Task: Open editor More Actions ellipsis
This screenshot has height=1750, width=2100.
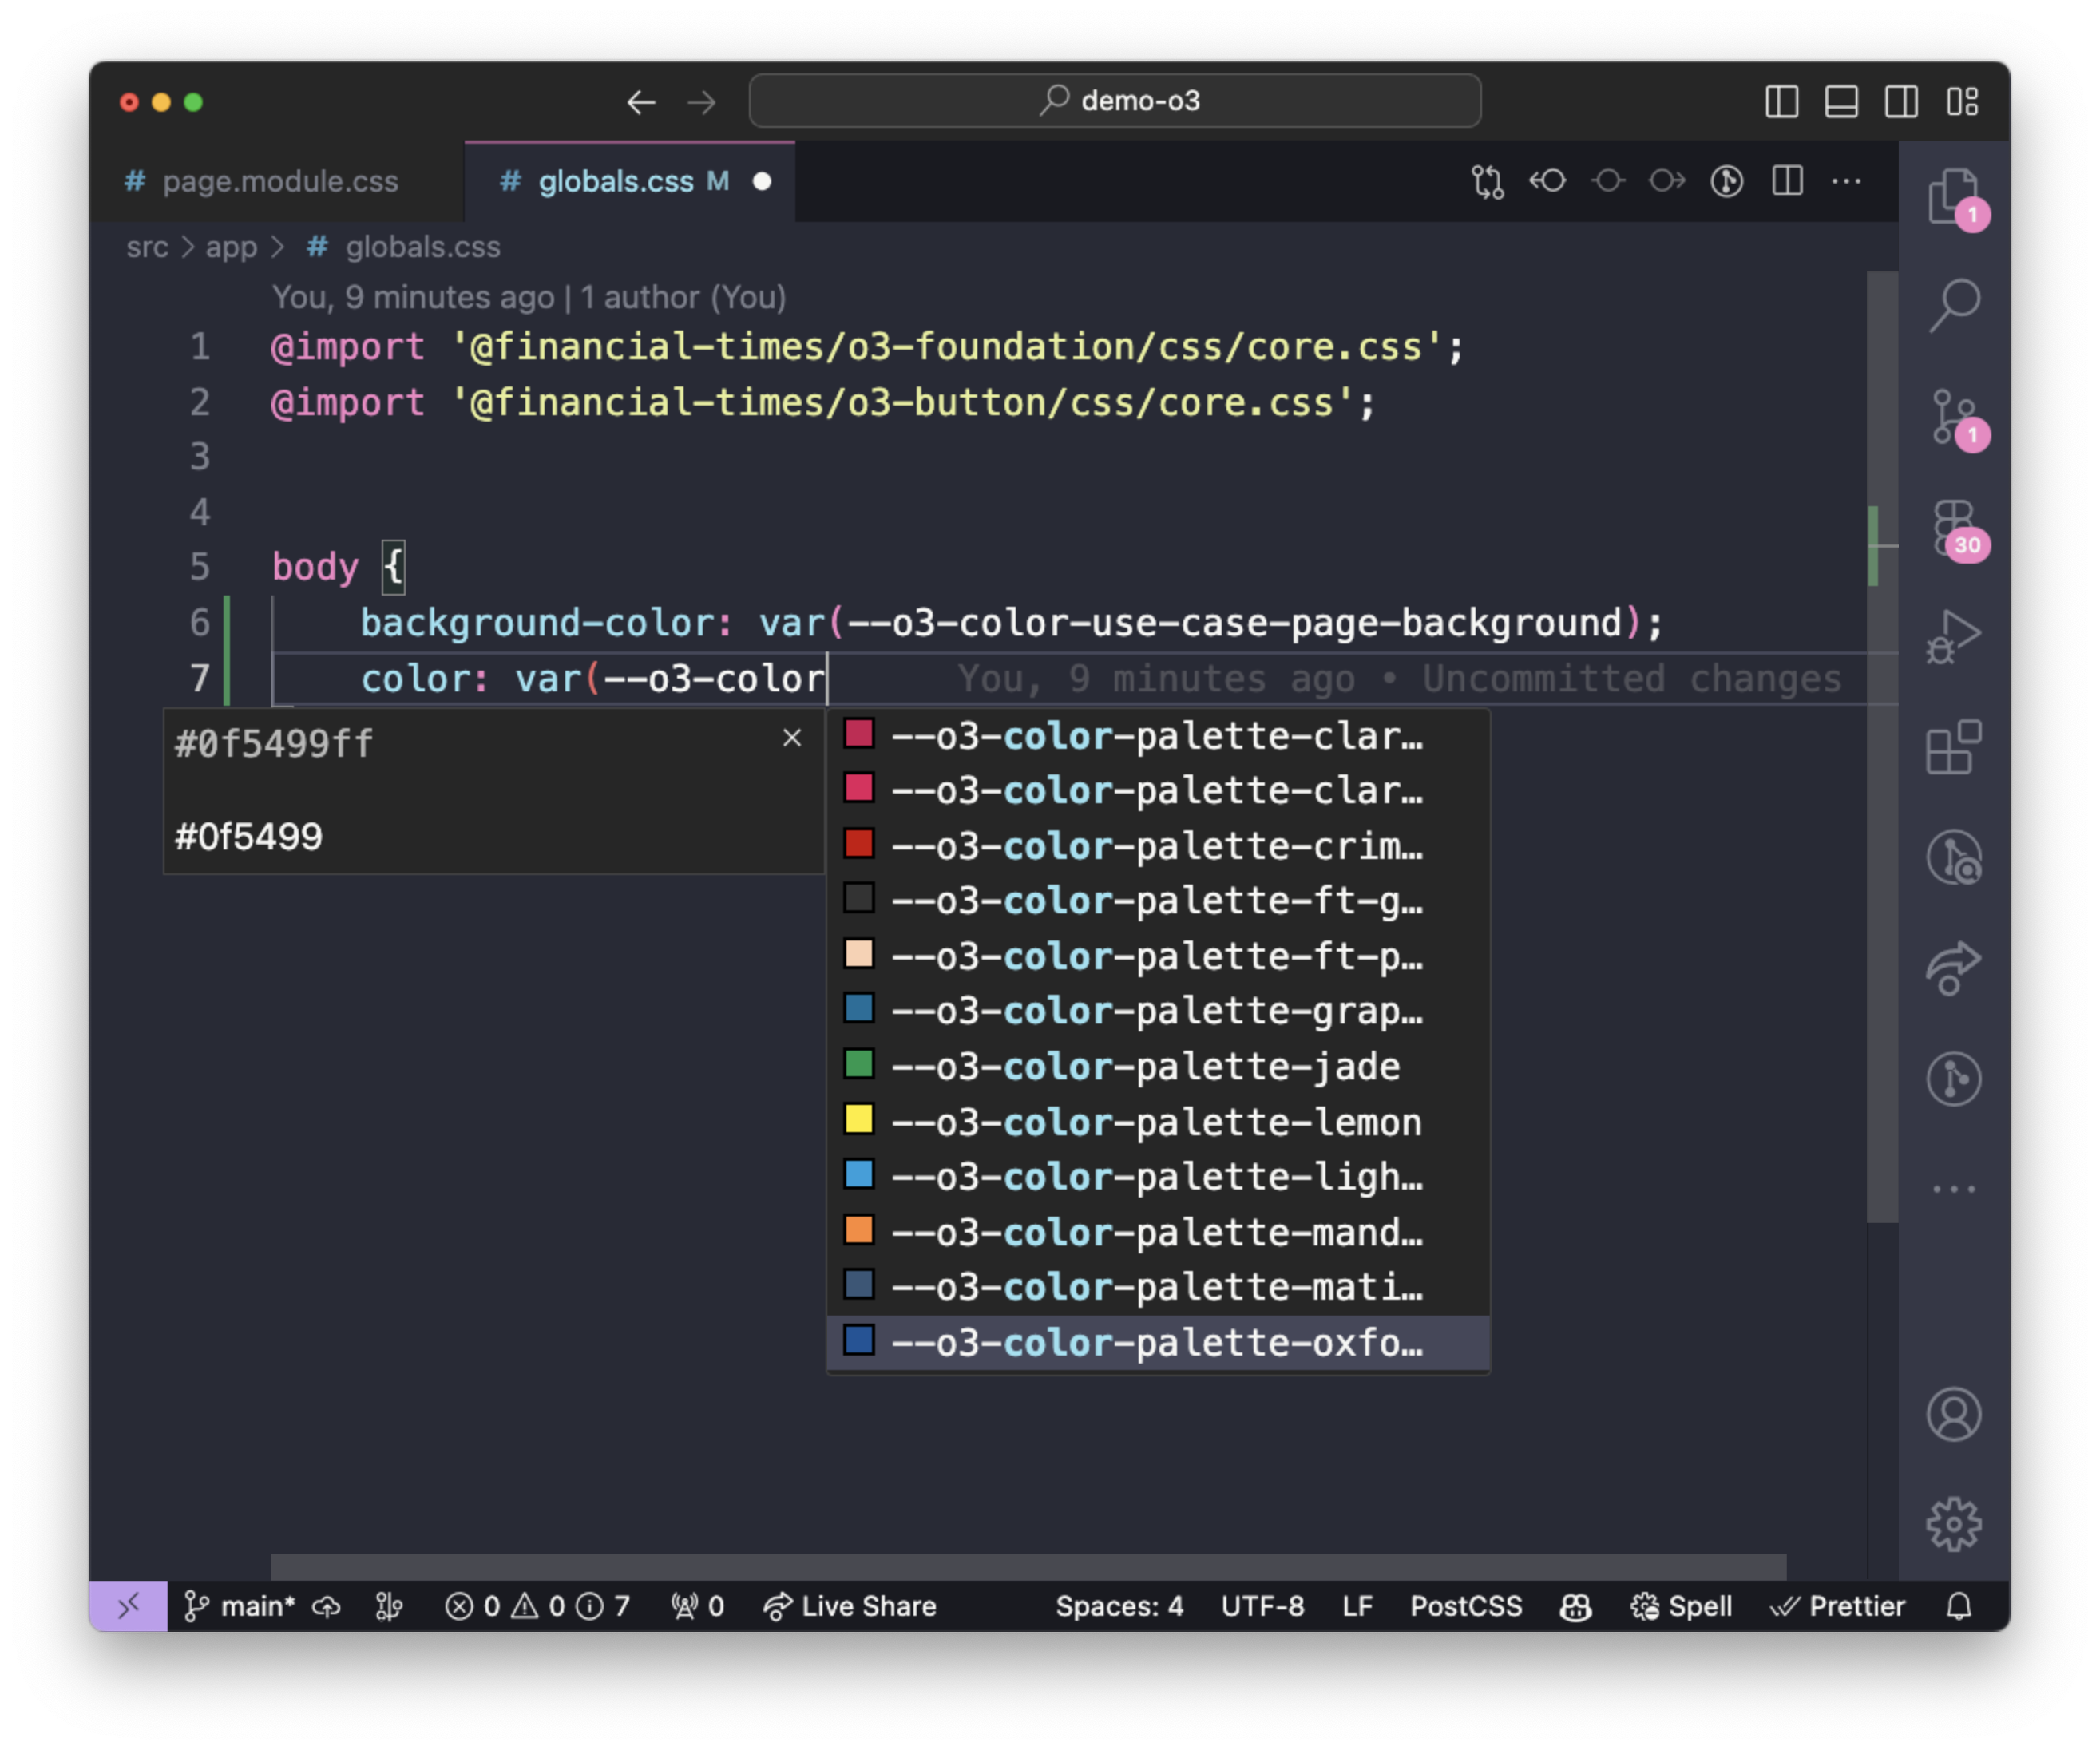Action: pos(1846,181)
